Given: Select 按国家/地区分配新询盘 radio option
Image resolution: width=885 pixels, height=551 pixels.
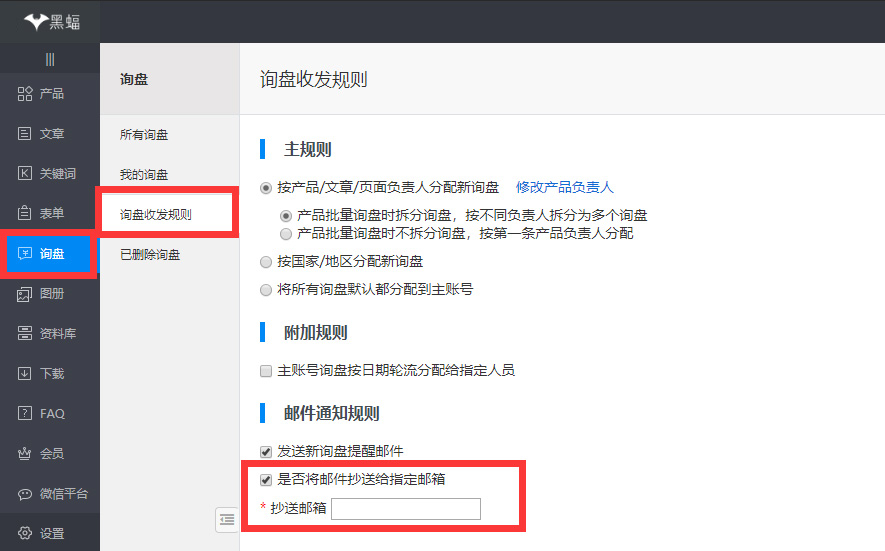Looking at the screenshot, I should point(266,262).
